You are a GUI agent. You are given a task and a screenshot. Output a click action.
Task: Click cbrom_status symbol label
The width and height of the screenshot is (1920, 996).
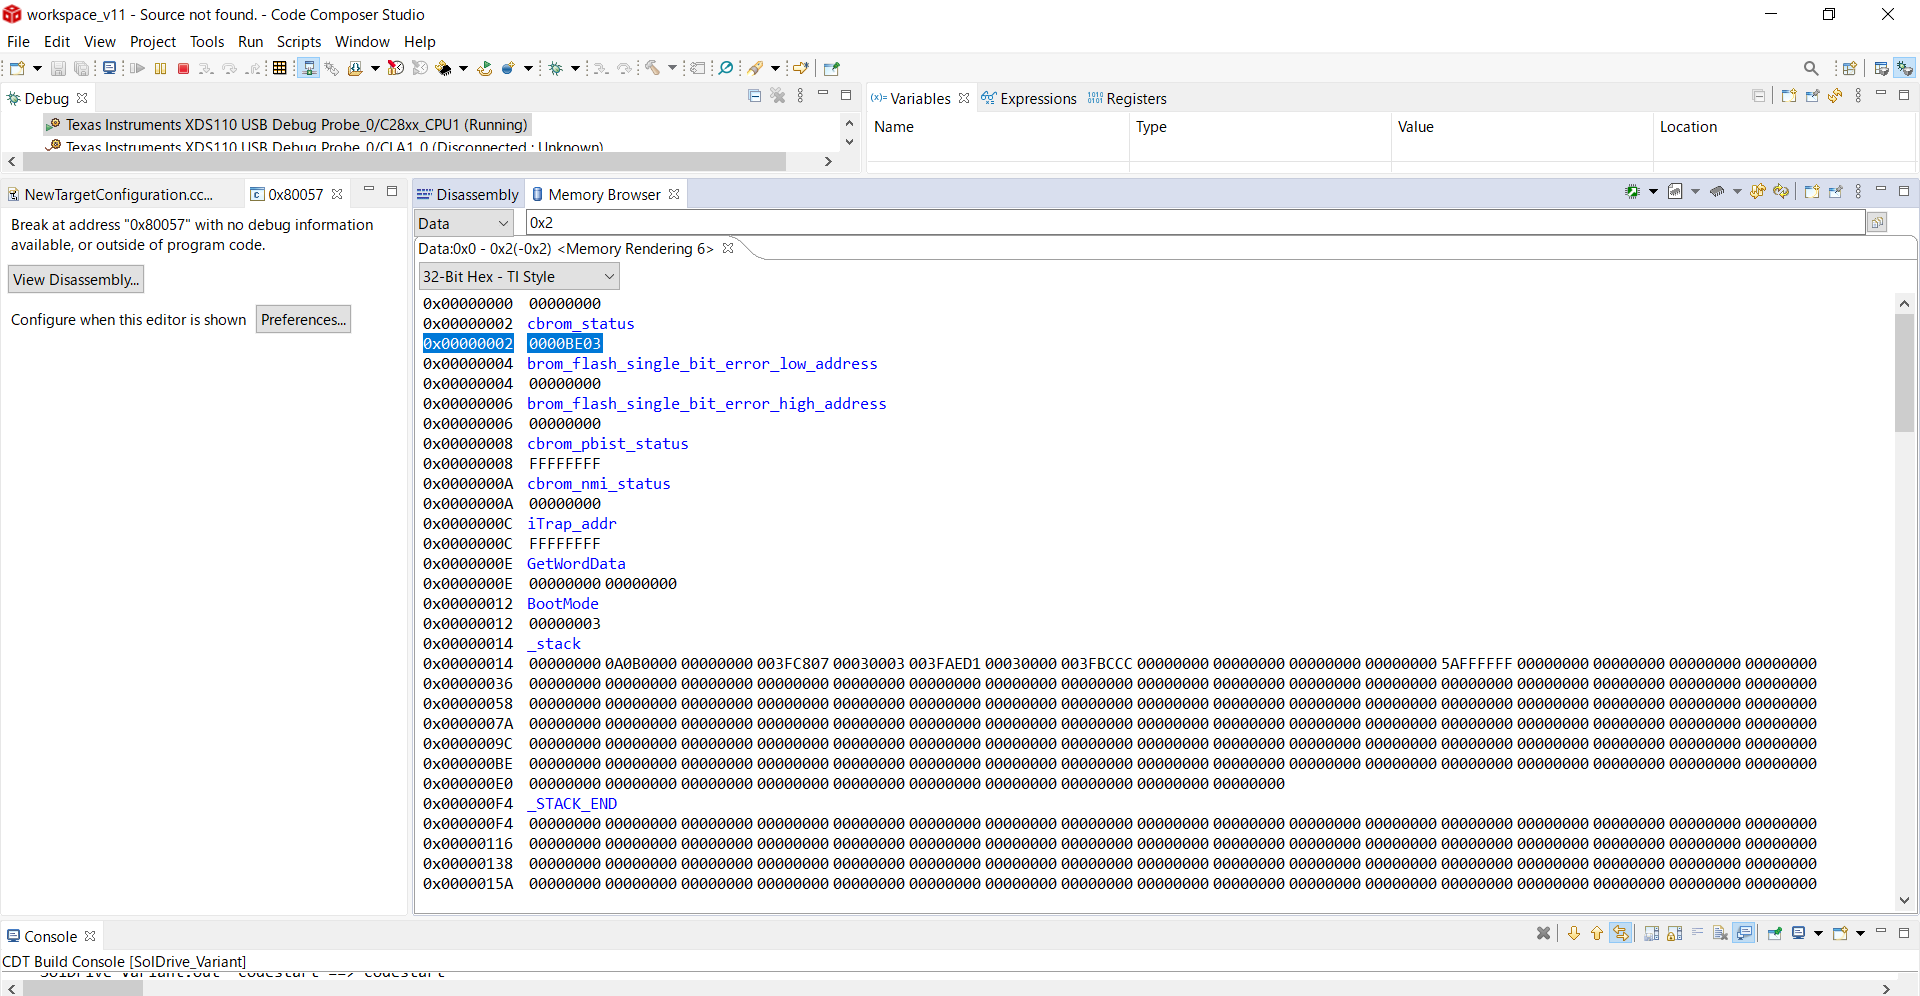[581, 324]
